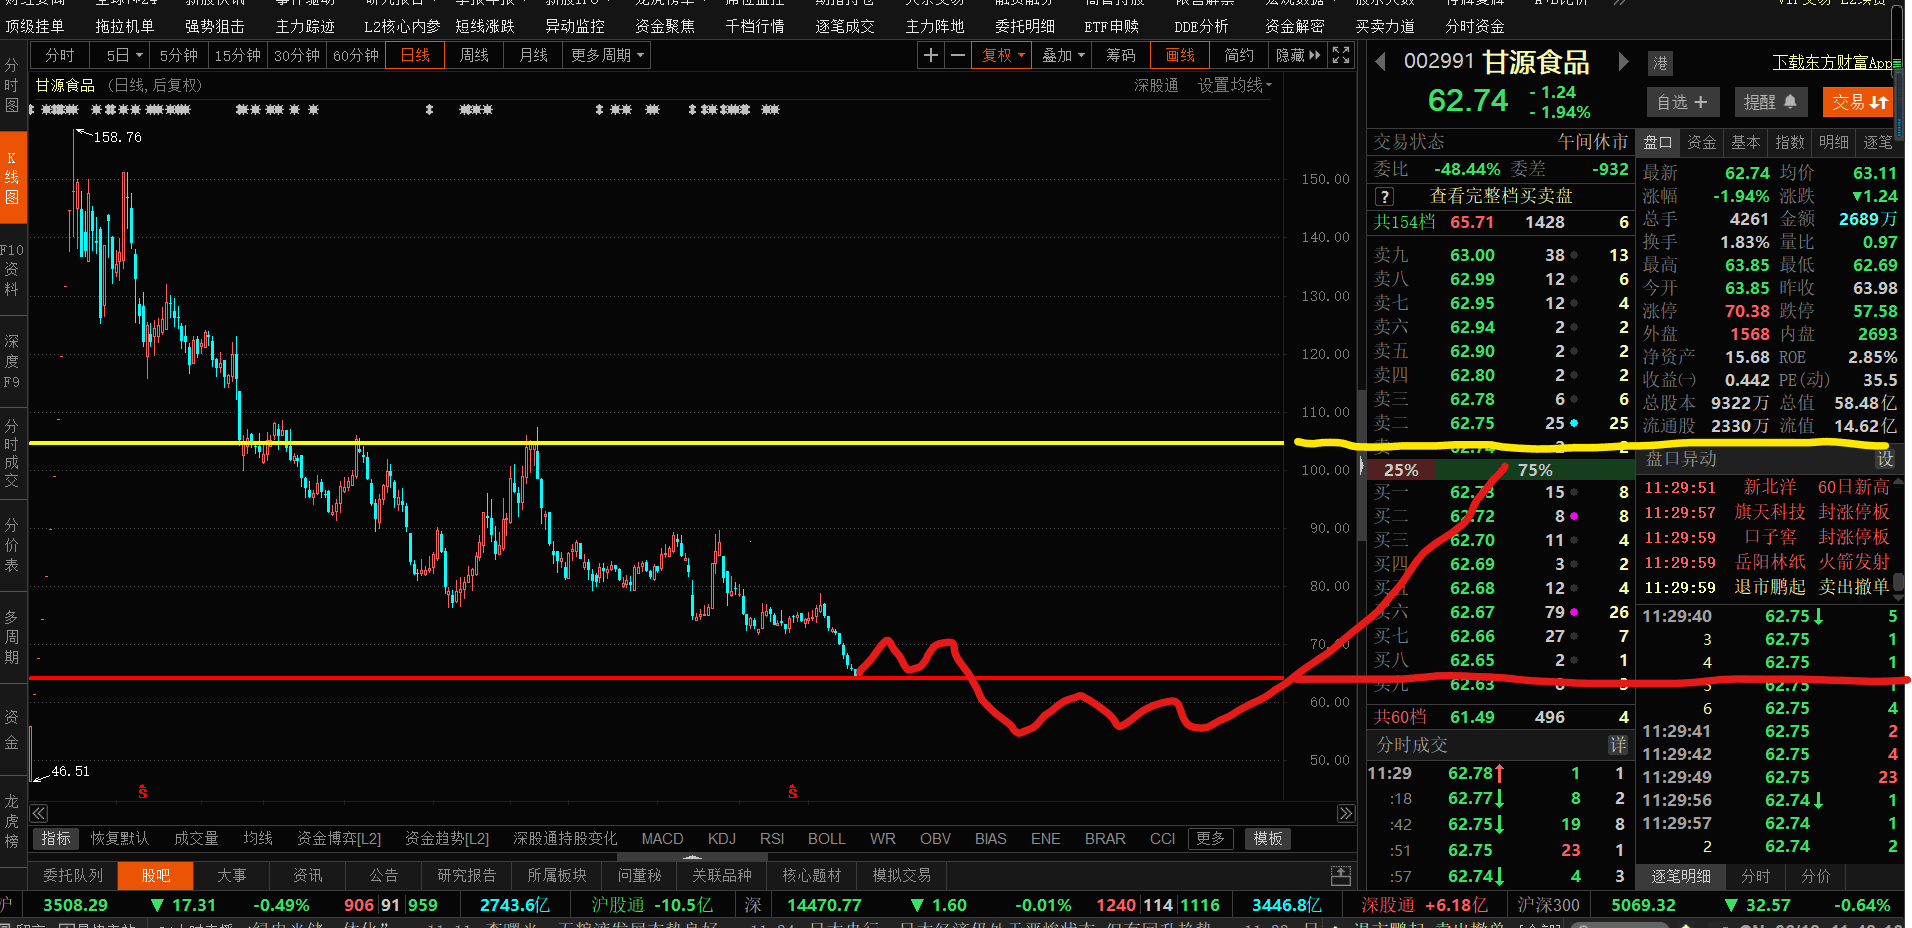Open the 股吧 tab at the bottom
This screenshot has width=1912, height=928.
tap(155, 876)
